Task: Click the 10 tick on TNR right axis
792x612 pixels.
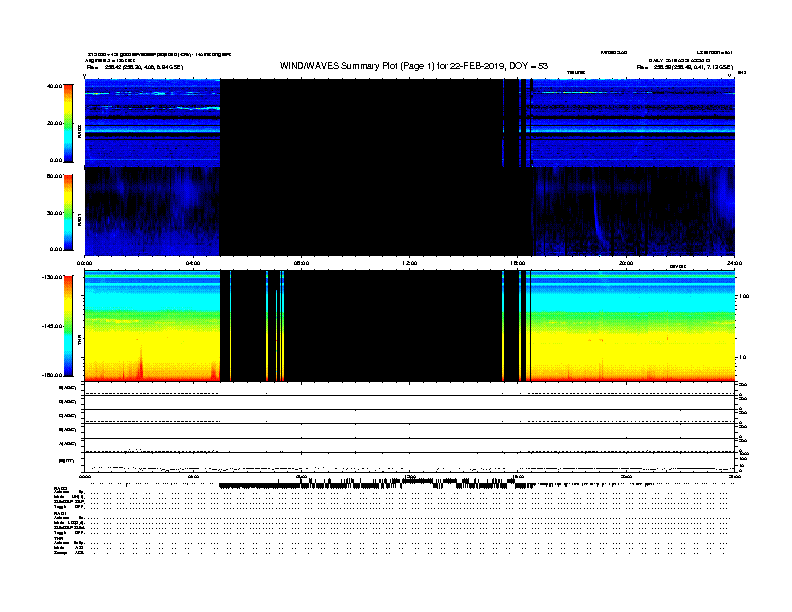Action: [742, 357]
